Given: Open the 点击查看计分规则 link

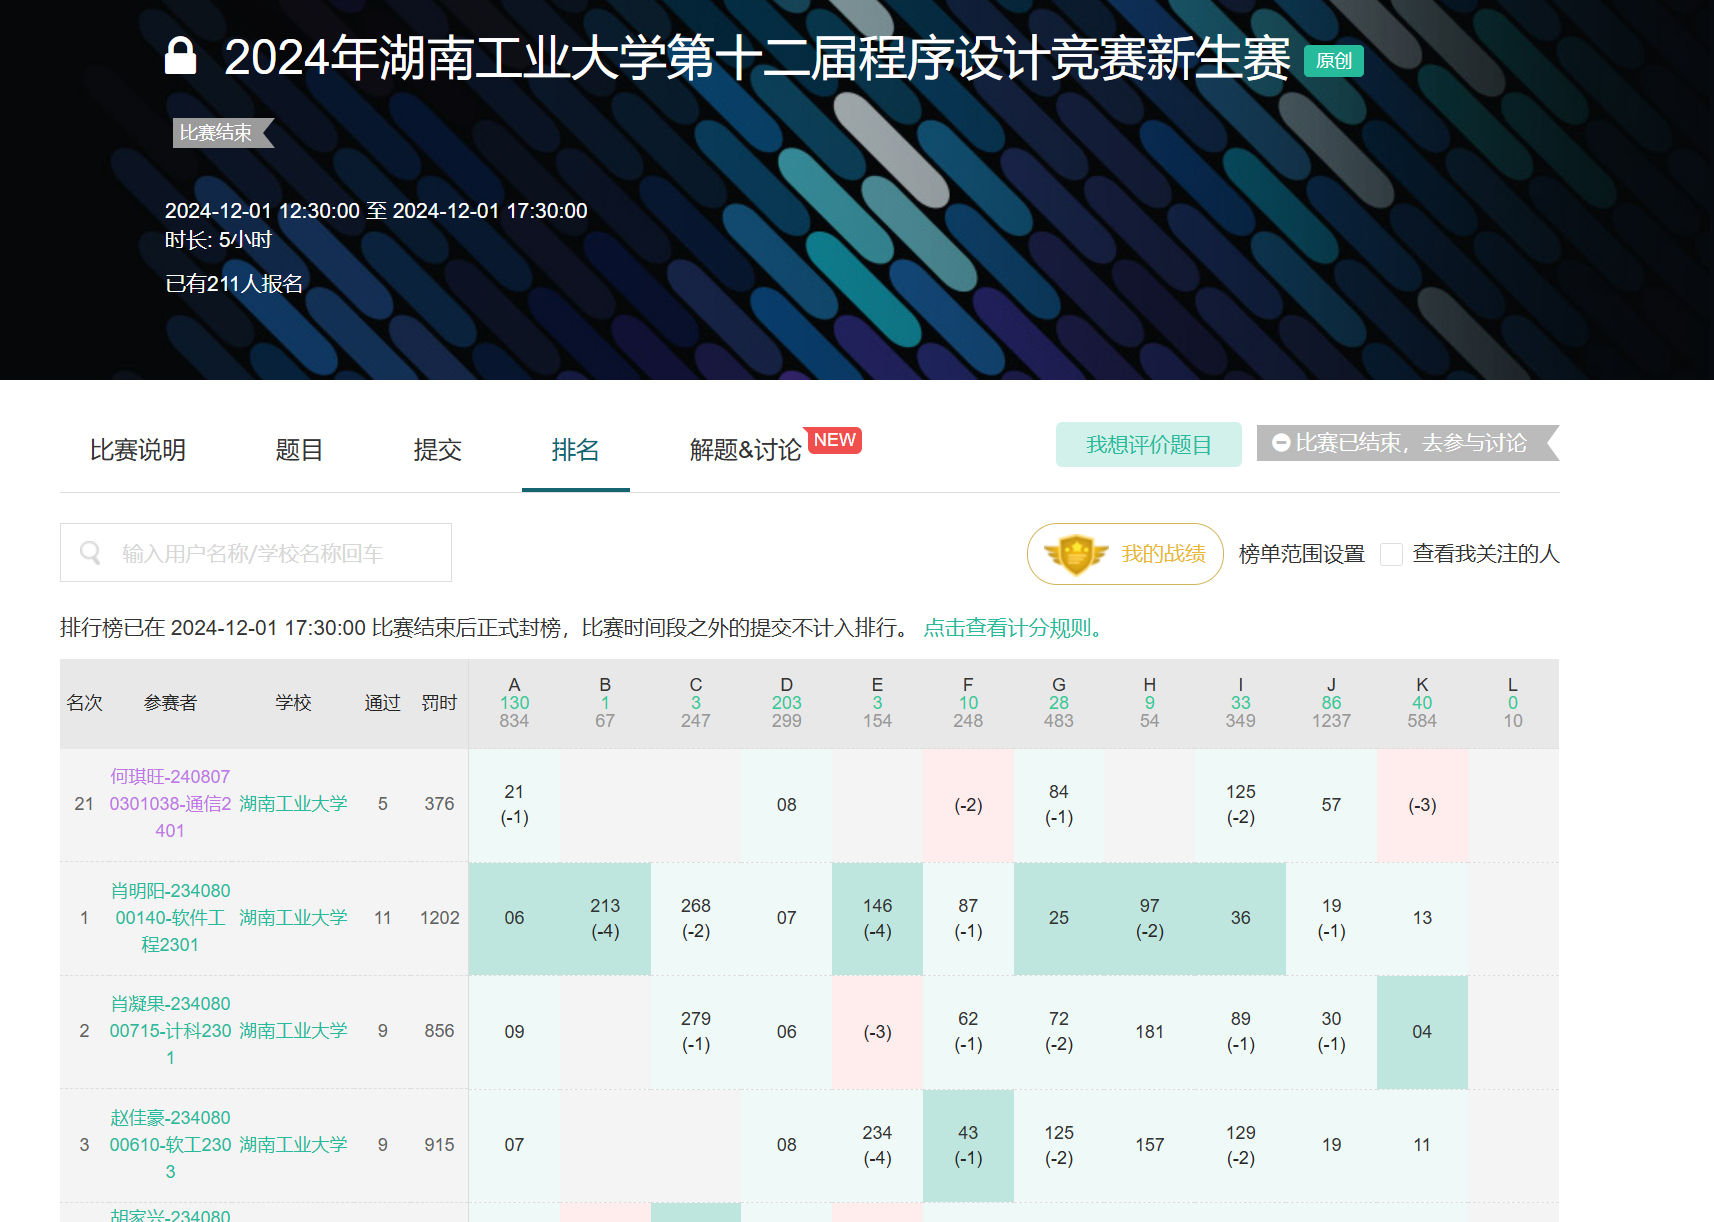Looking at the screenshot, I should (1013, 628).
